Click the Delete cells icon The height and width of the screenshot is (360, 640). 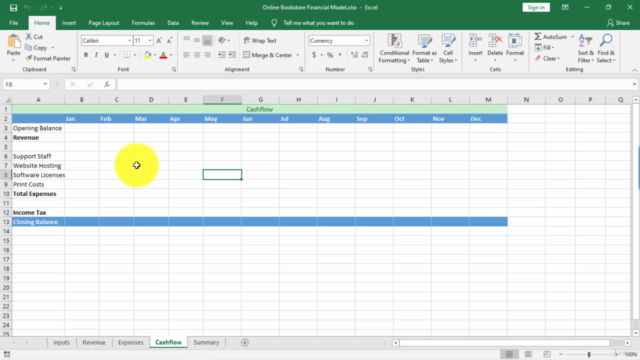(x=495, y=41)
